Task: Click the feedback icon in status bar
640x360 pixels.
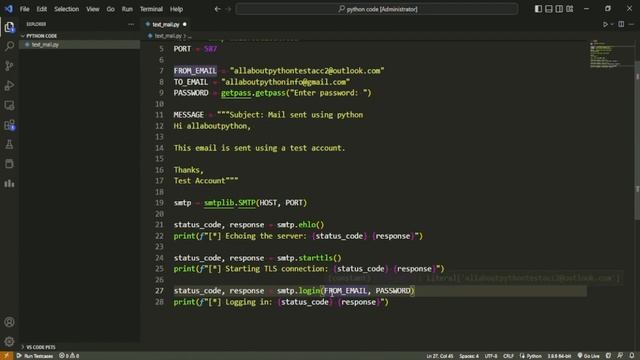Action: (620, 356)
